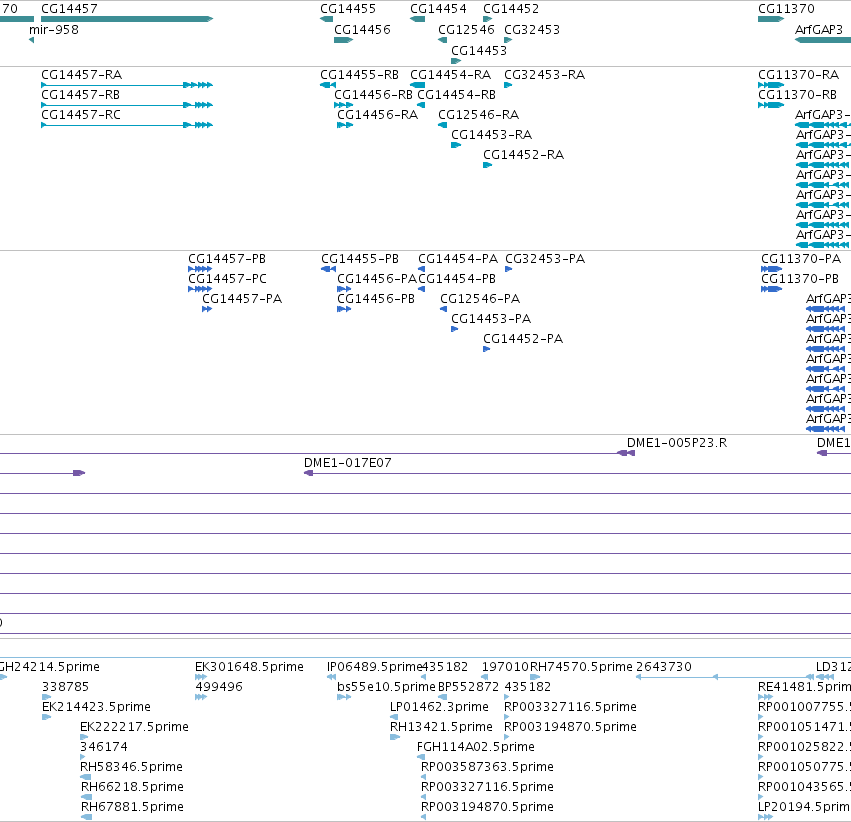The height and width of the screenshot is (822, 851).
Task: Click the CG11370 gene label
Action: (786, 9)
